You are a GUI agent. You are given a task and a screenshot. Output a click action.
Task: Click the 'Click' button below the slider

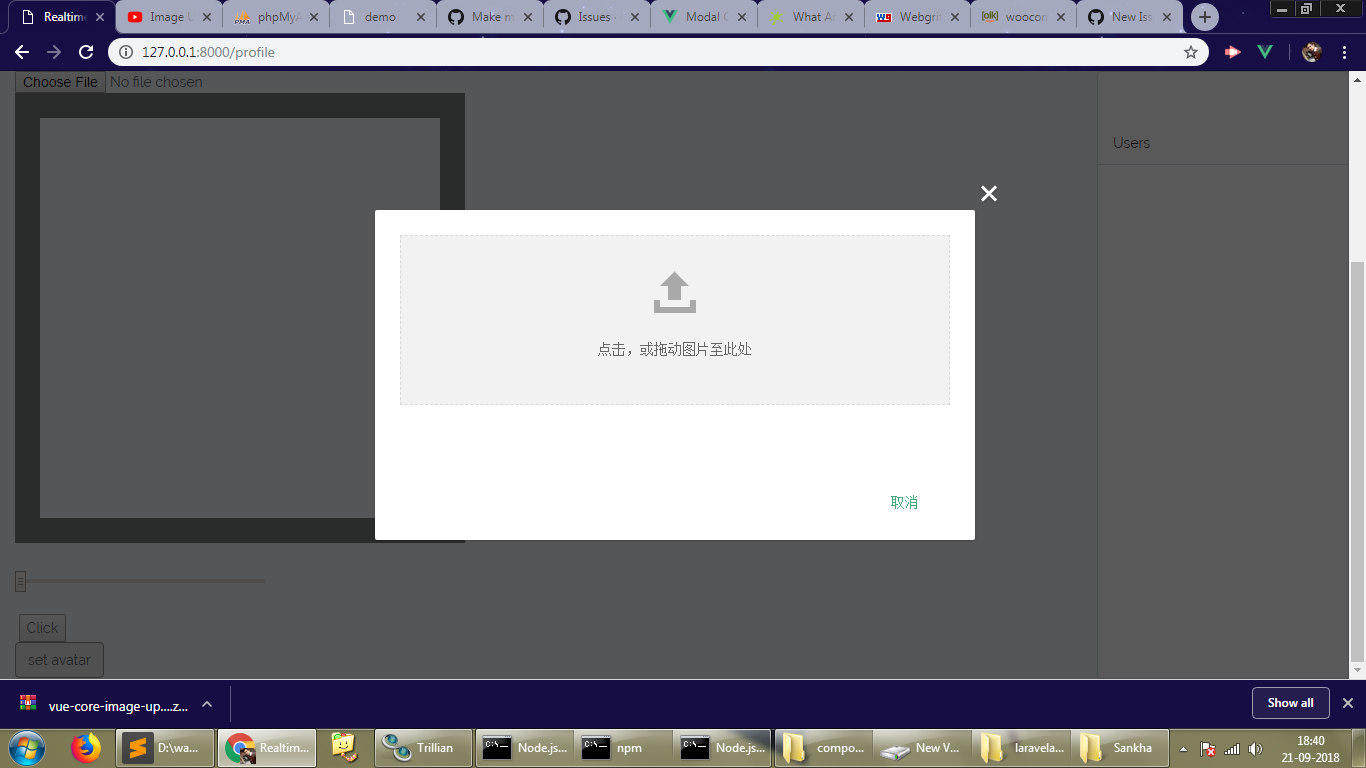(x=42, y=628)
